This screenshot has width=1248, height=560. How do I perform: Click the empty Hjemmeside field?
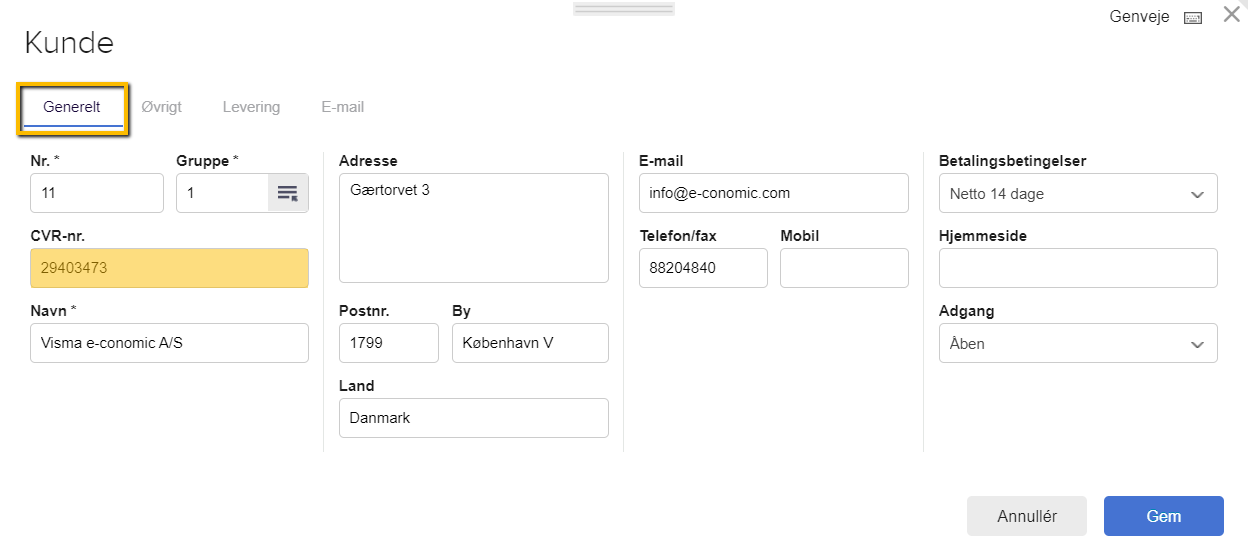click(1078, 268)
